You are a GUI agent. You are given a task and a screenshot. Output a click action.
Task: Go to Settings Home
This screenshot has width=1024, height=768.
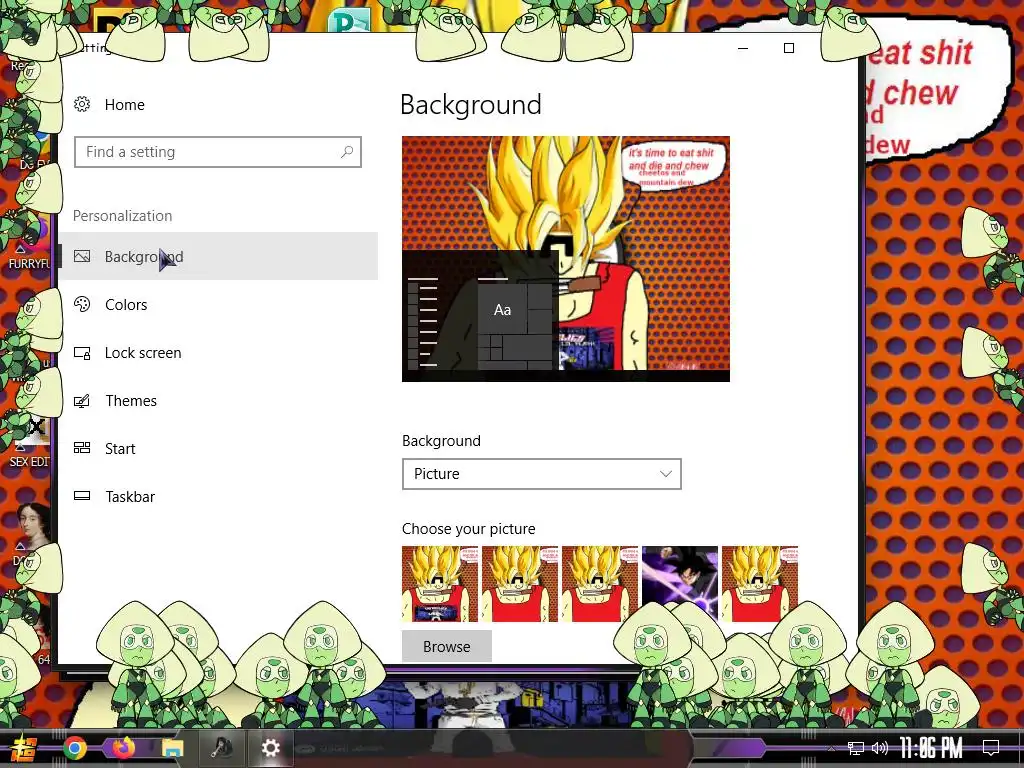124,104
